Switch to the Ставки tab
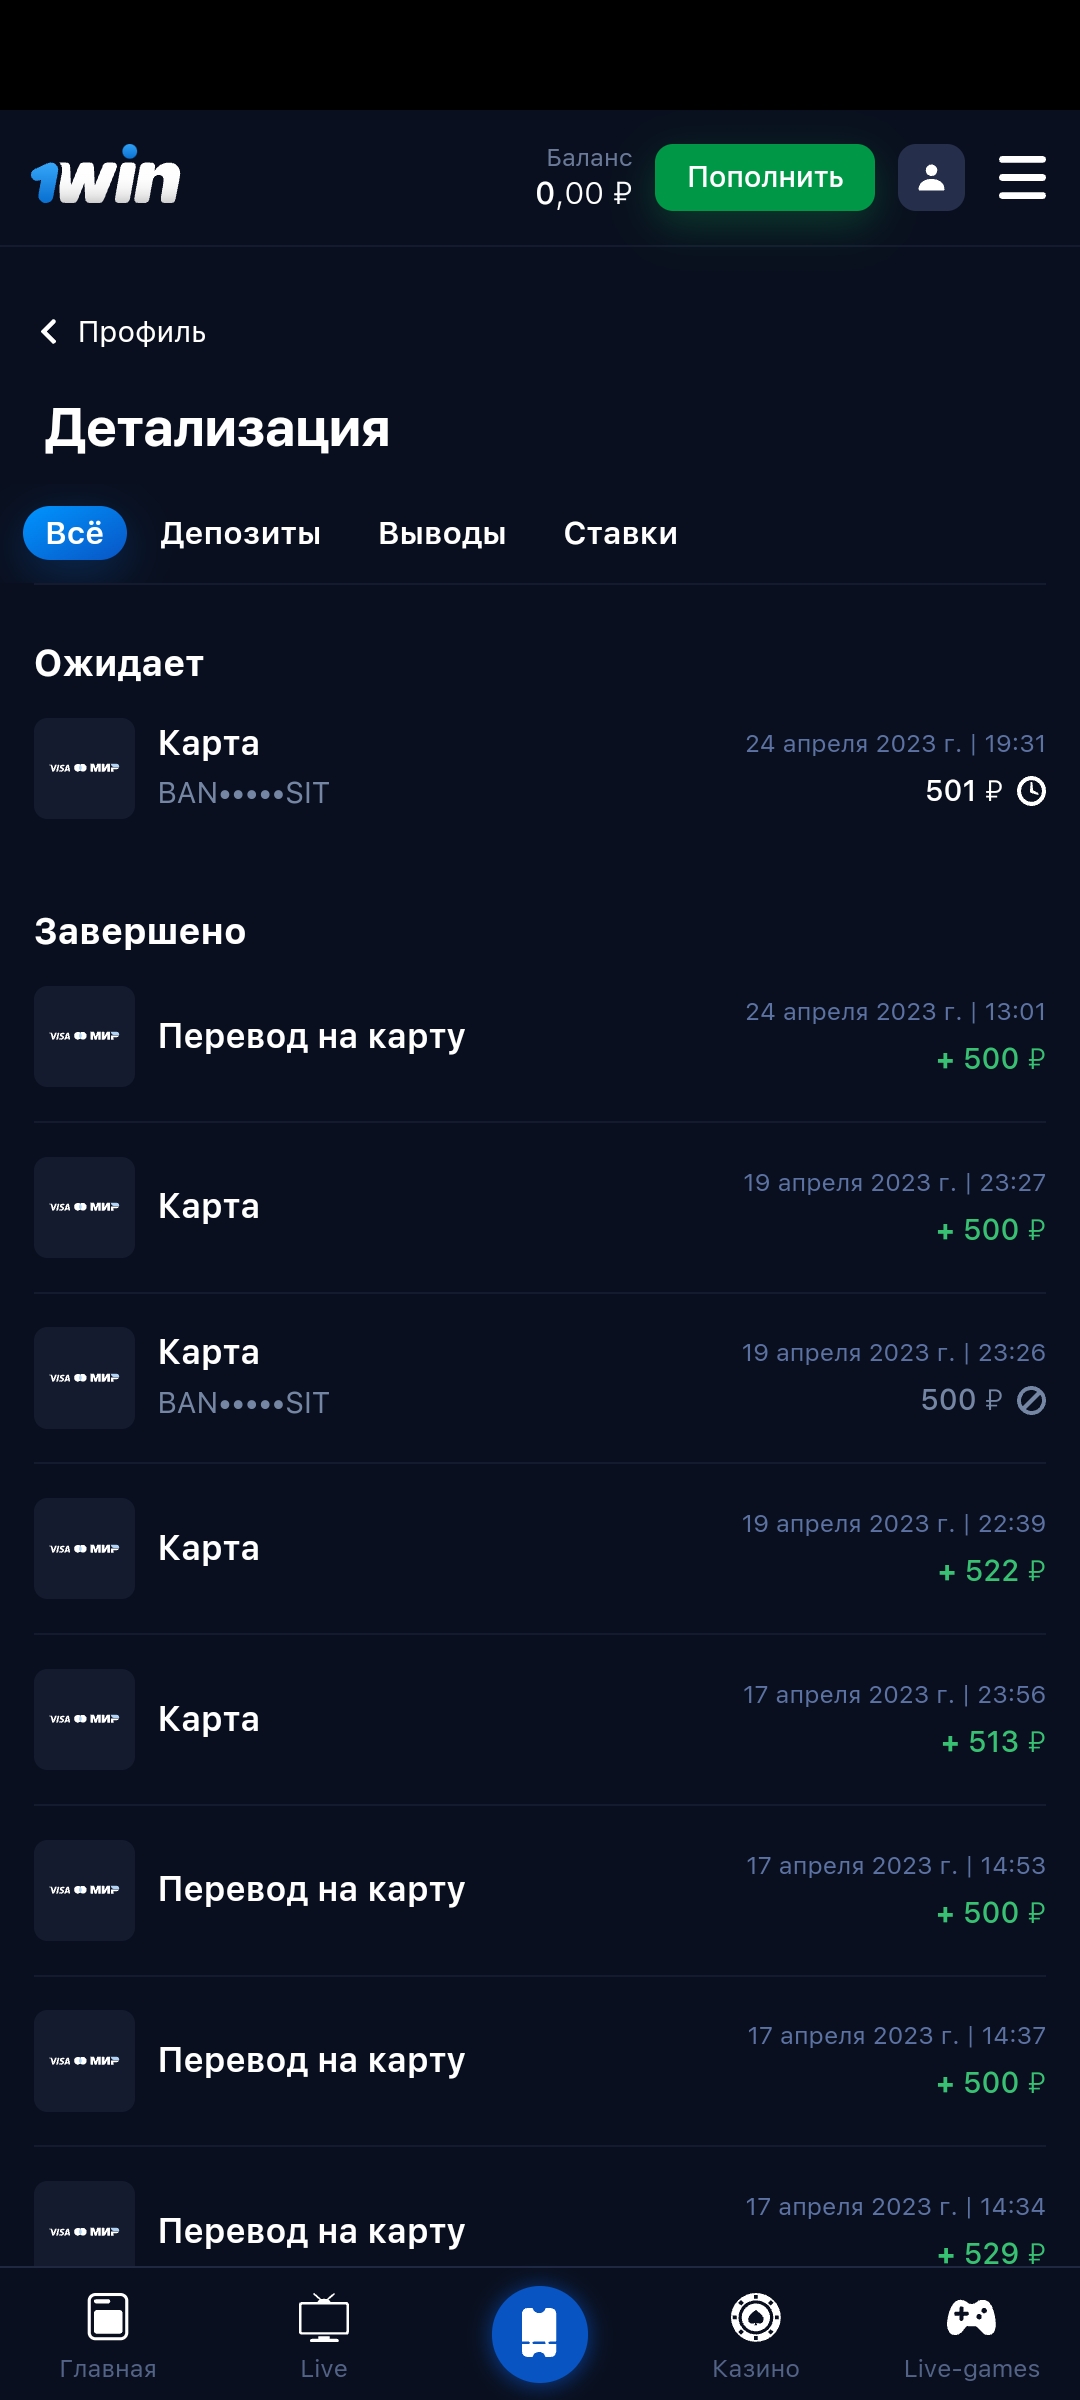This screenshot has width=1080, height=2400. (x=620, y=533)
